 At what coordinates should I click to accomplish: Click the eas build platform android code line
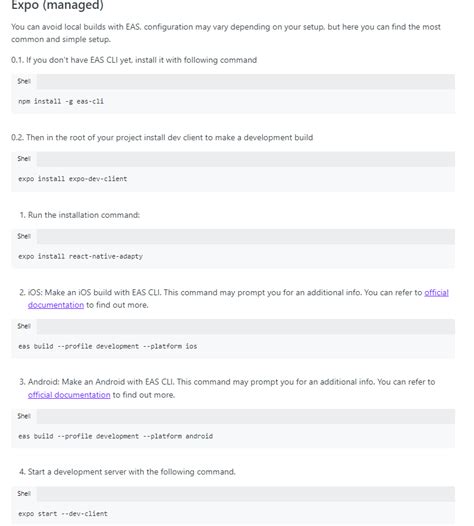pos(115,436)
